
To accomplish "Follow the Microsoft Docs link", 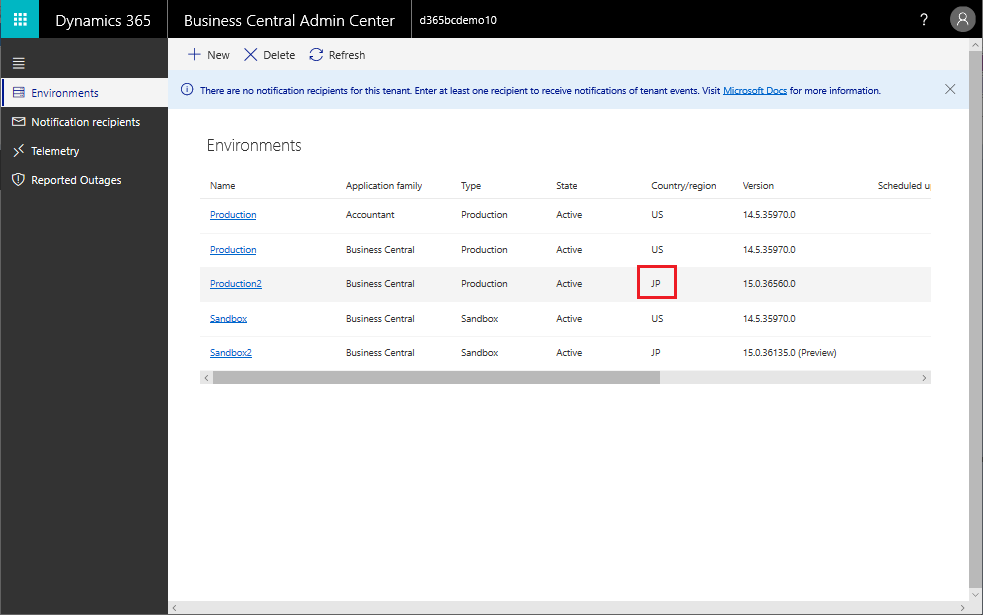I will tap(755, 90).
